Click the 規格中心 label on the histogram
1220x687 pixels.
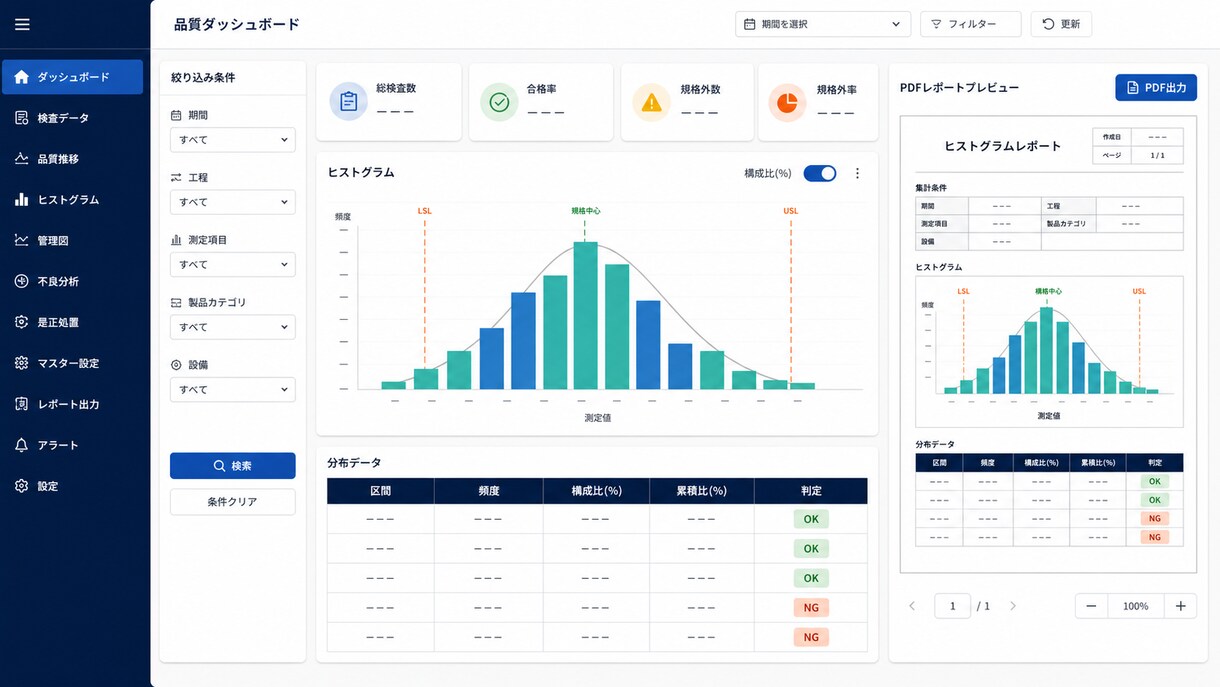coord(586,211)
